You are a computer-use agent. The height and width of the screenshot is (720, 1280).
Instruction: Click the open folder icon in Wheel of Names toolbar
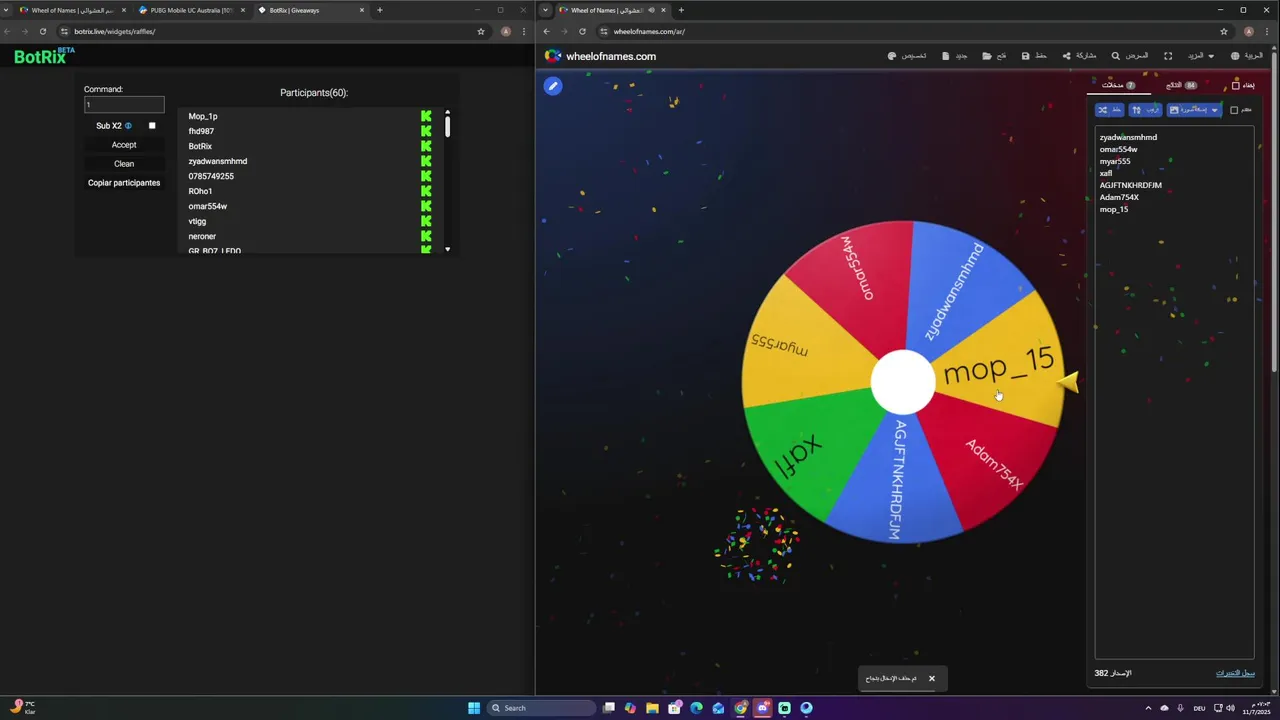pos(986,56)
